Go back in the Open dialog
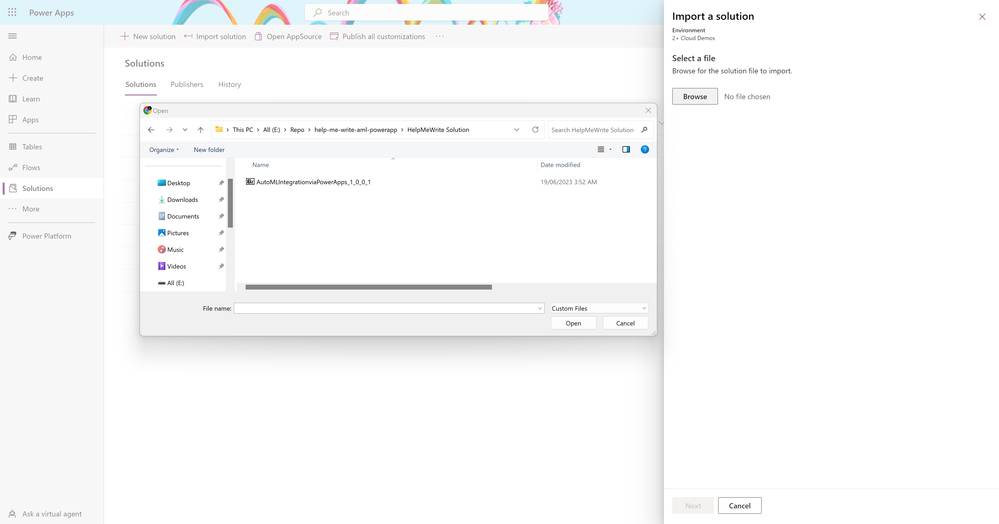 [151, 129]
